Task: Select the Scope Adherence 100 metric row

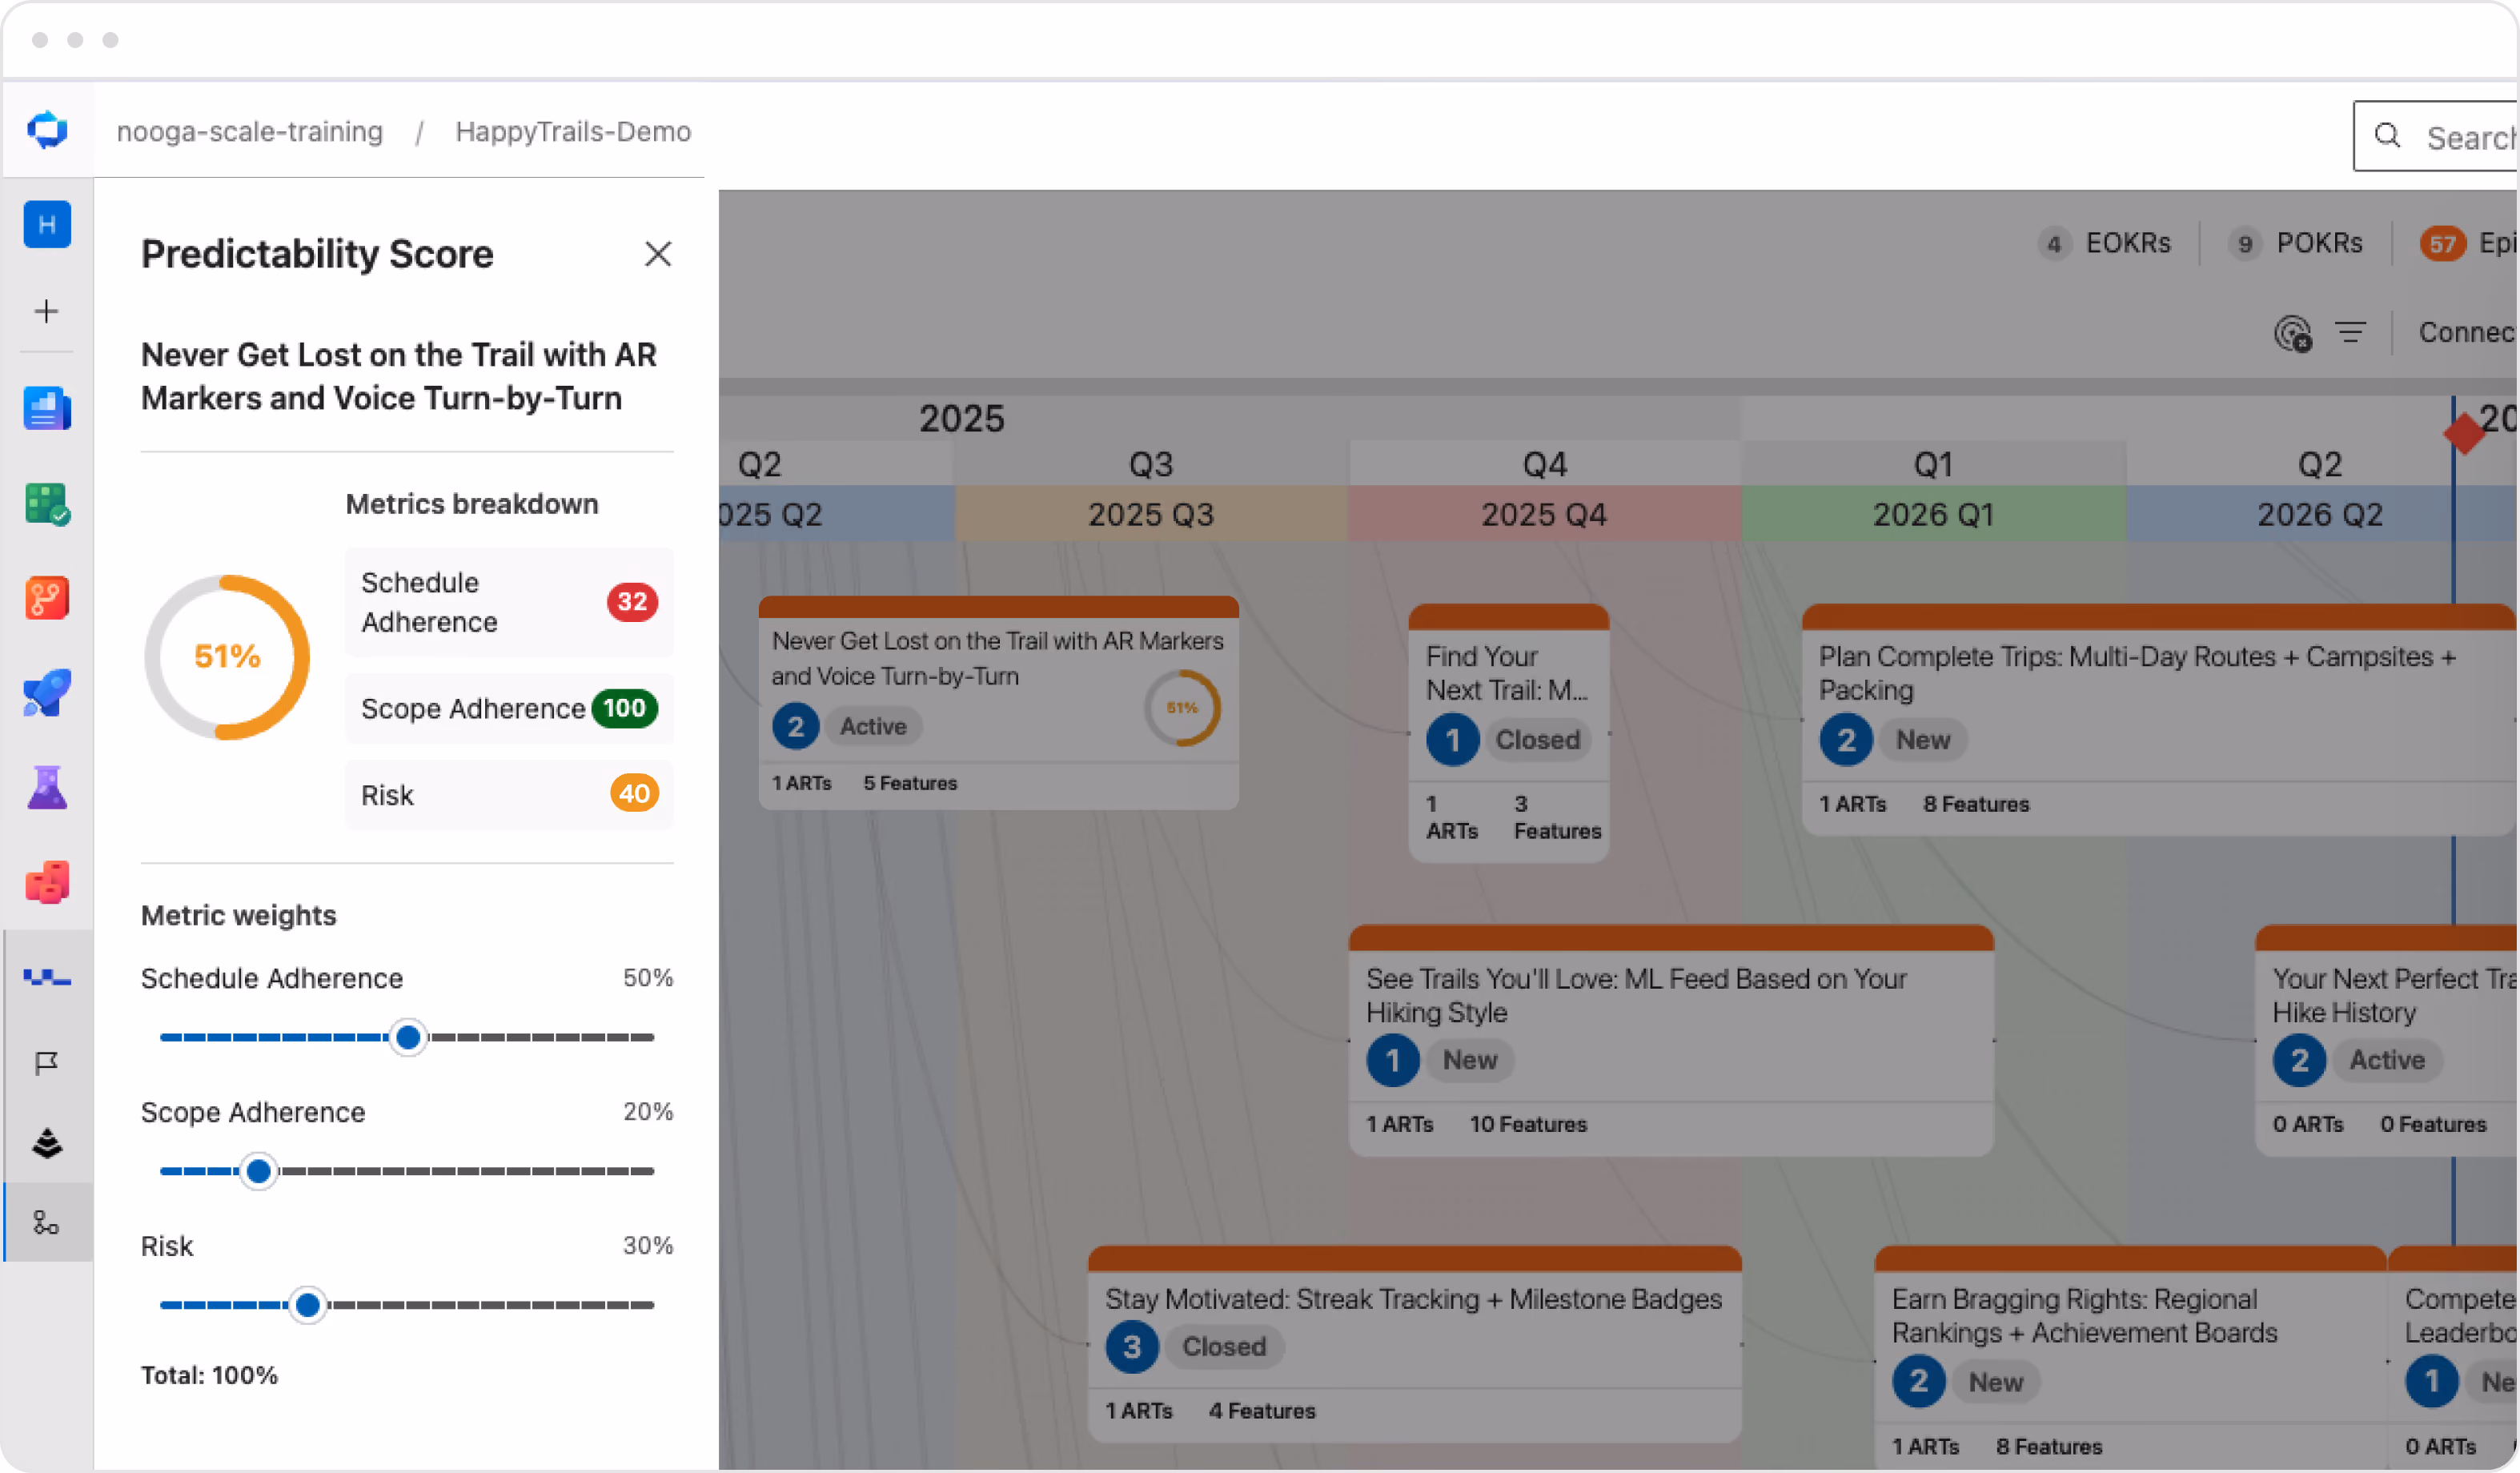Action: pyautogui.click(x=509, y=709)
